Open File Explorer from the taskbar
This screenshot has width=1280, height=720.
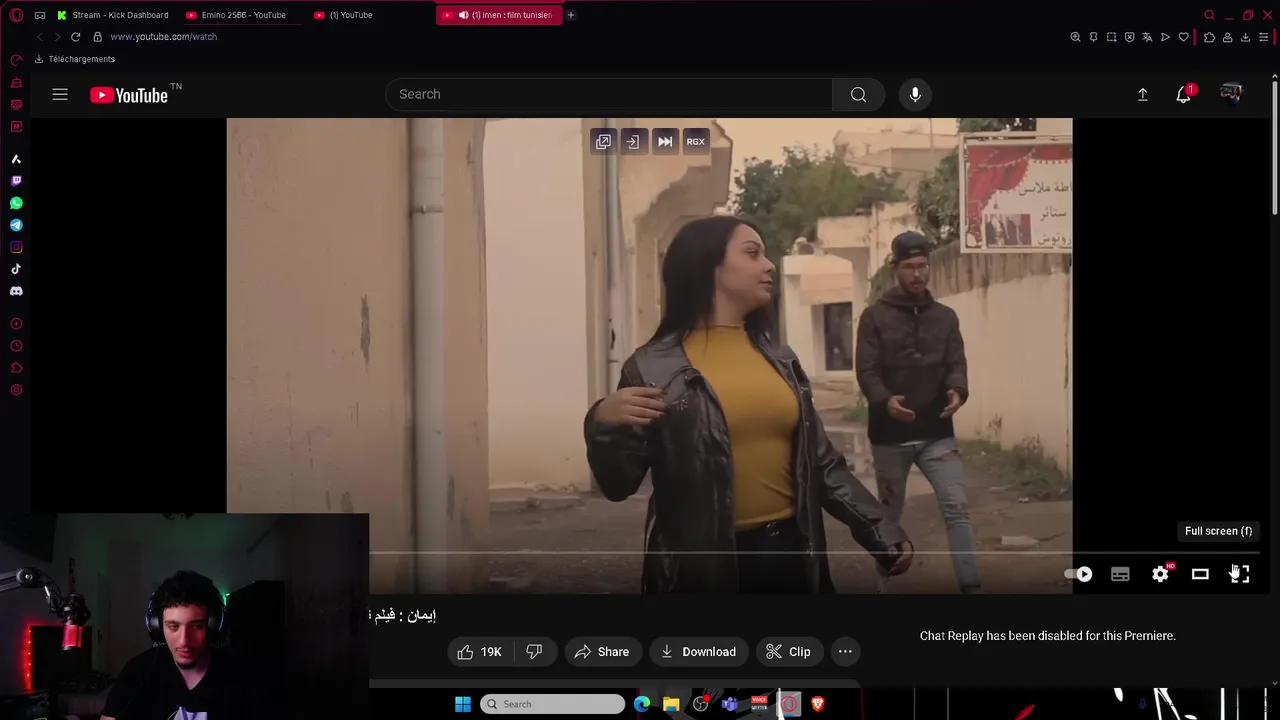pyautogui.click(x=671, y=704)
